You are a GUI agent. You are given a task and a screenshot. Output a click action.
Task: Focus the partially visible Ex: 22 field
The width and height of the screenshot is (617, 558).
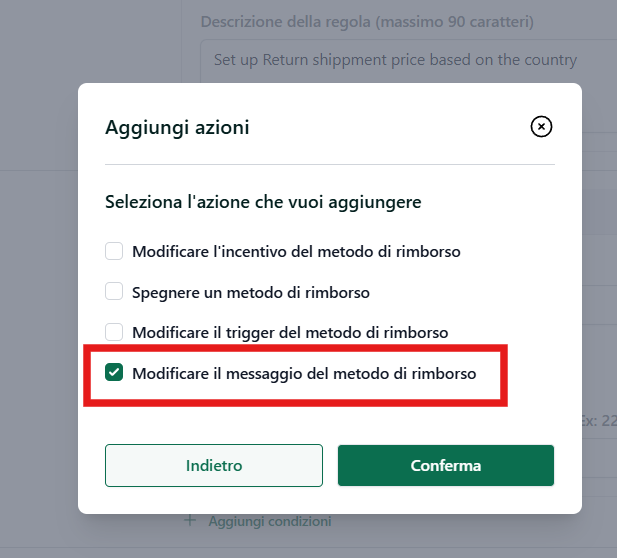coord(599,421)
